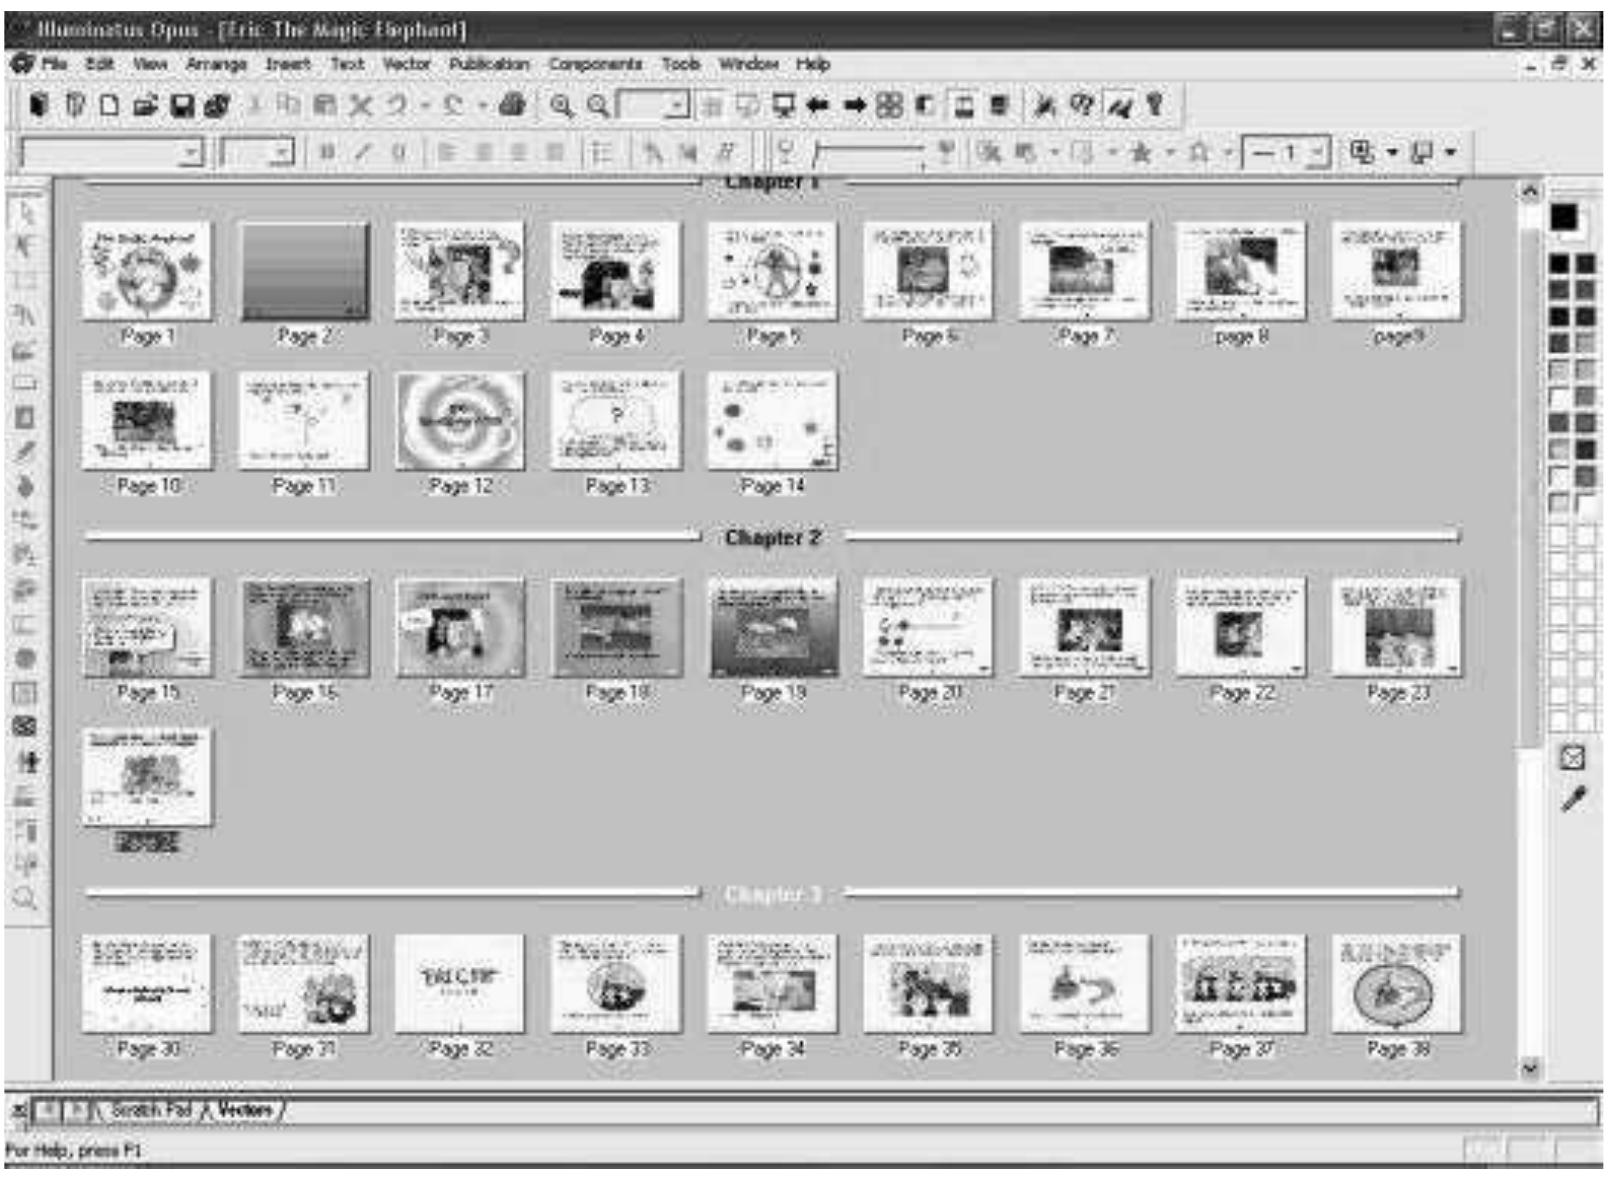The image size is (1608, 1177).
Task: Open the Components menu
Action: pyautogui.click(x=595, y=64)
